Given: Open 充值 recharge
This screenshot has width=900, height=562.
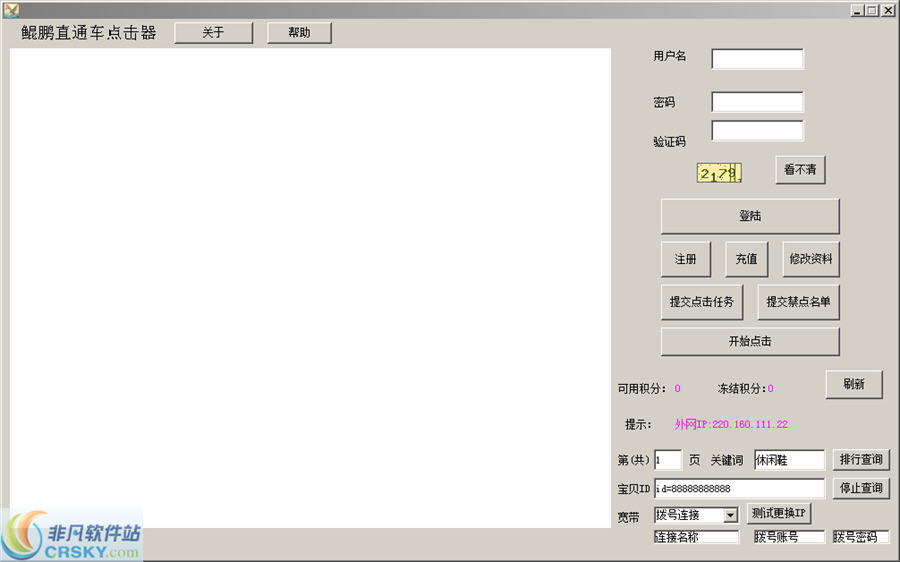Looking at the screenshot, I should (746, 259).
